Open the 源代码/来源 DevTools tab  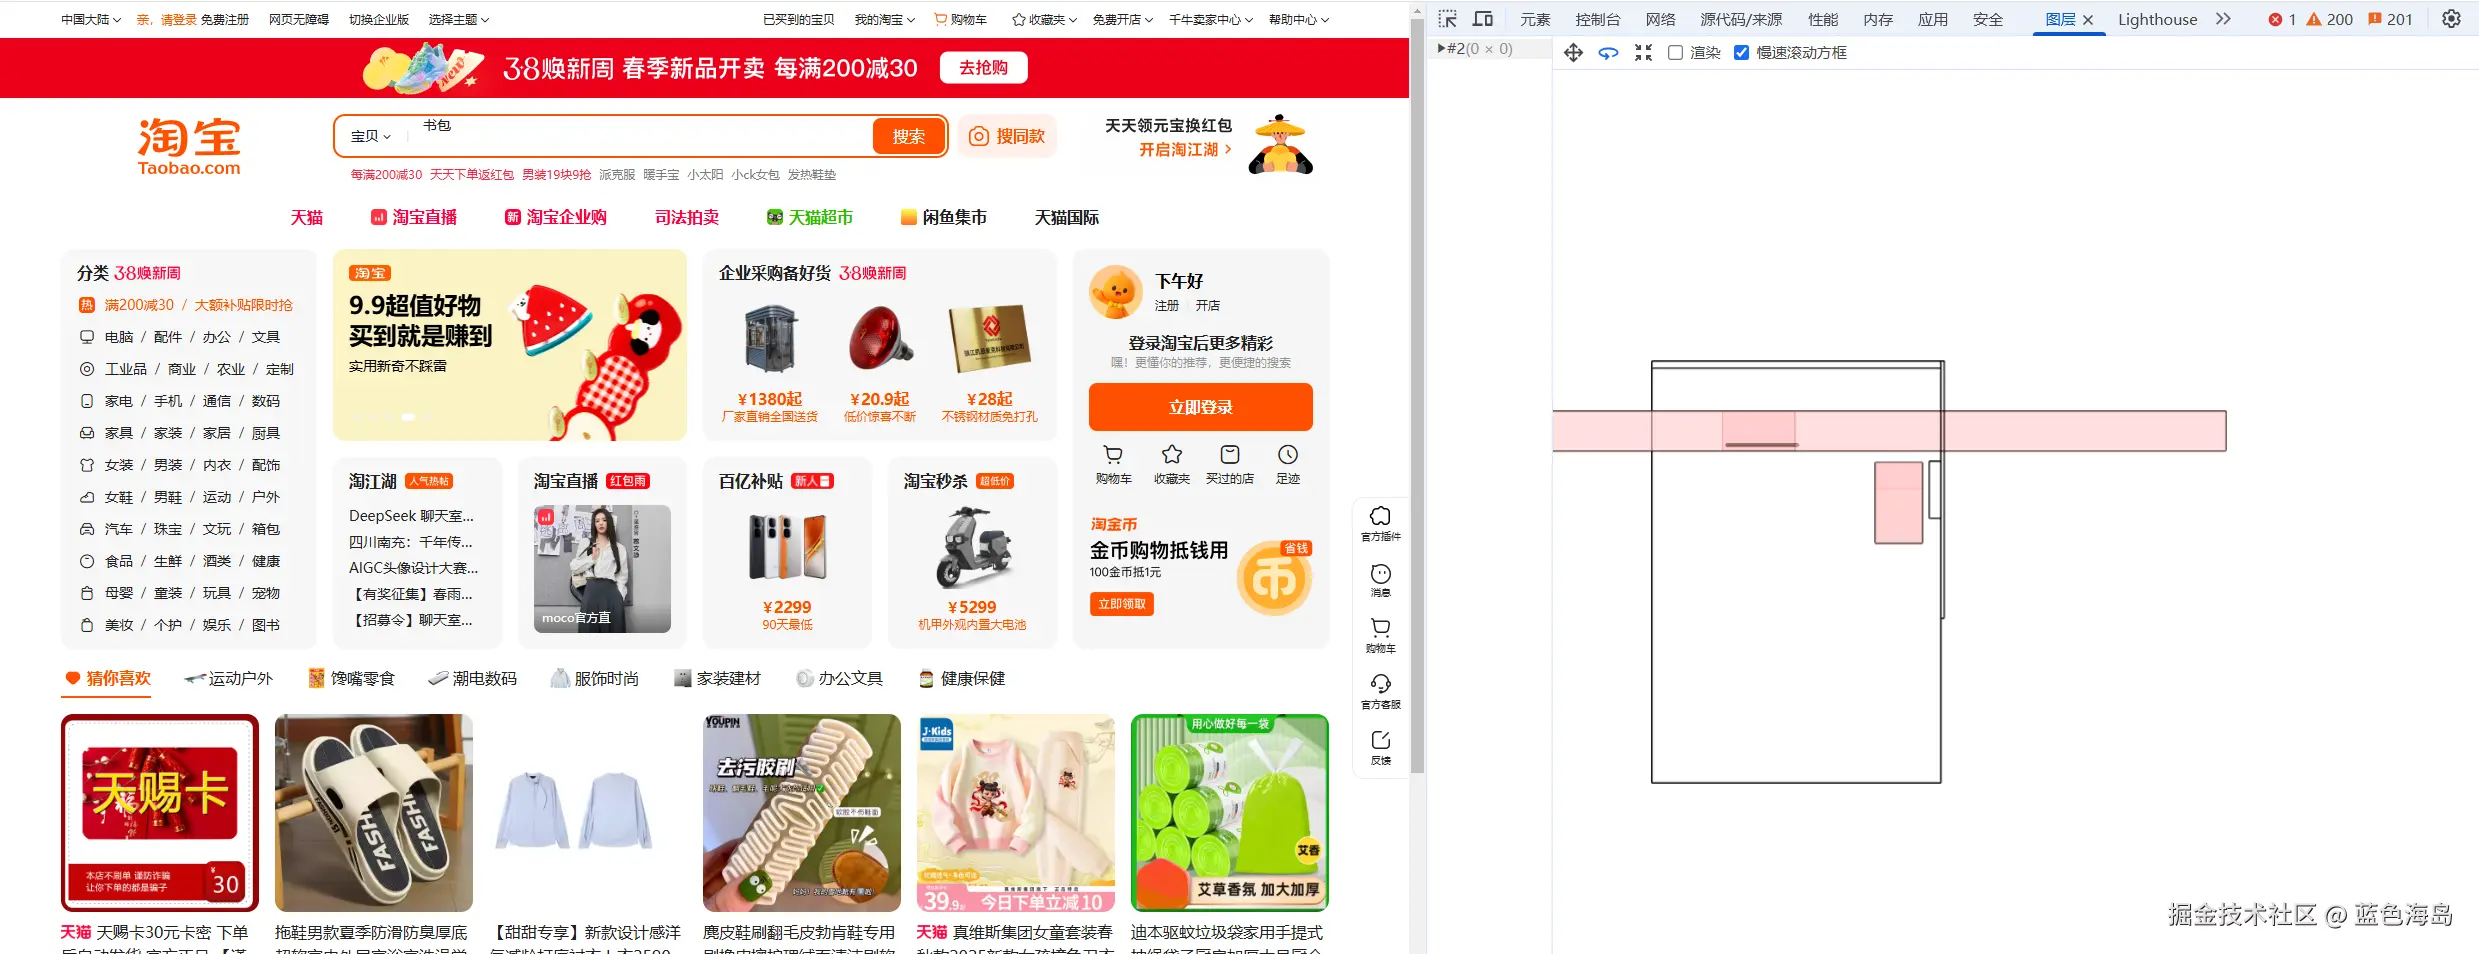(1741, 19)
